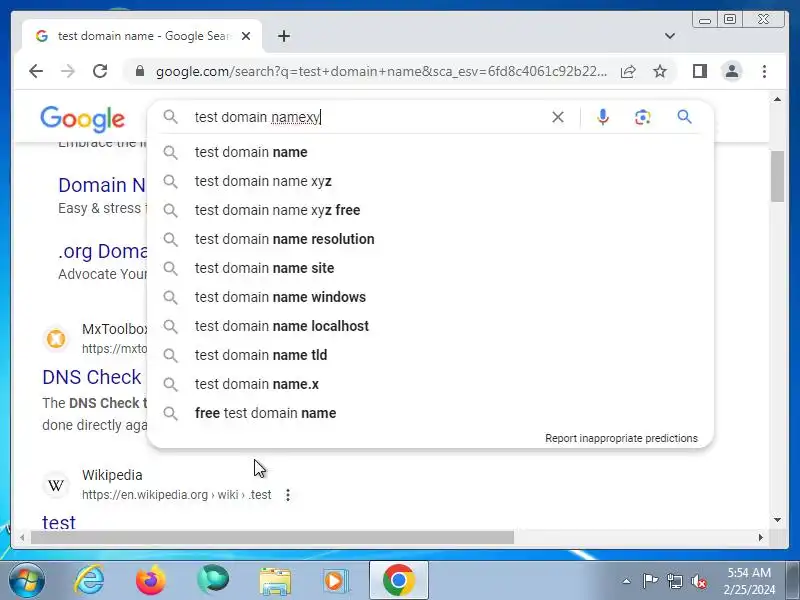The image size is (800, 600).
Task: Share this page via the share icon
Action: pyautogui.click(x=628, y=71)
